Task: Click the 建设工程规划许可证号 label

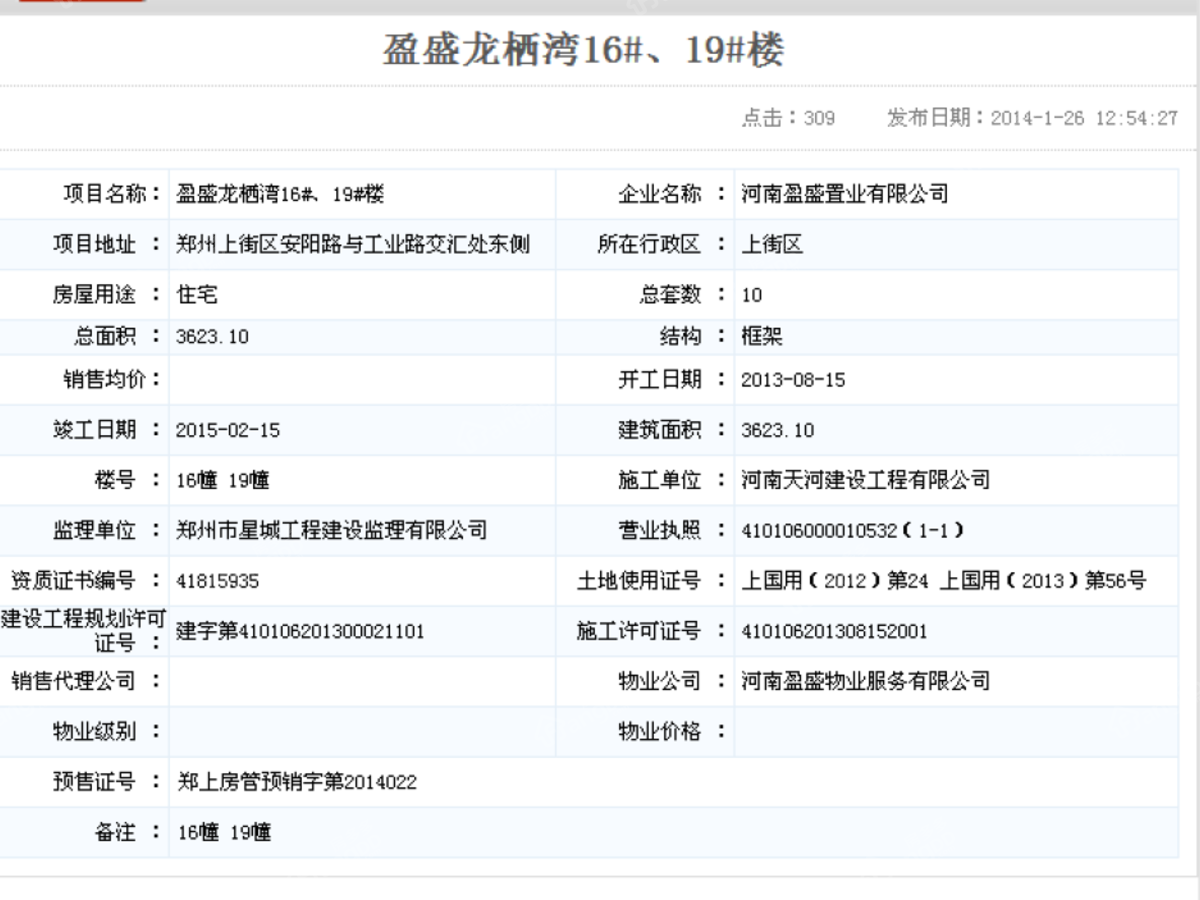Action: pos(84,630)
